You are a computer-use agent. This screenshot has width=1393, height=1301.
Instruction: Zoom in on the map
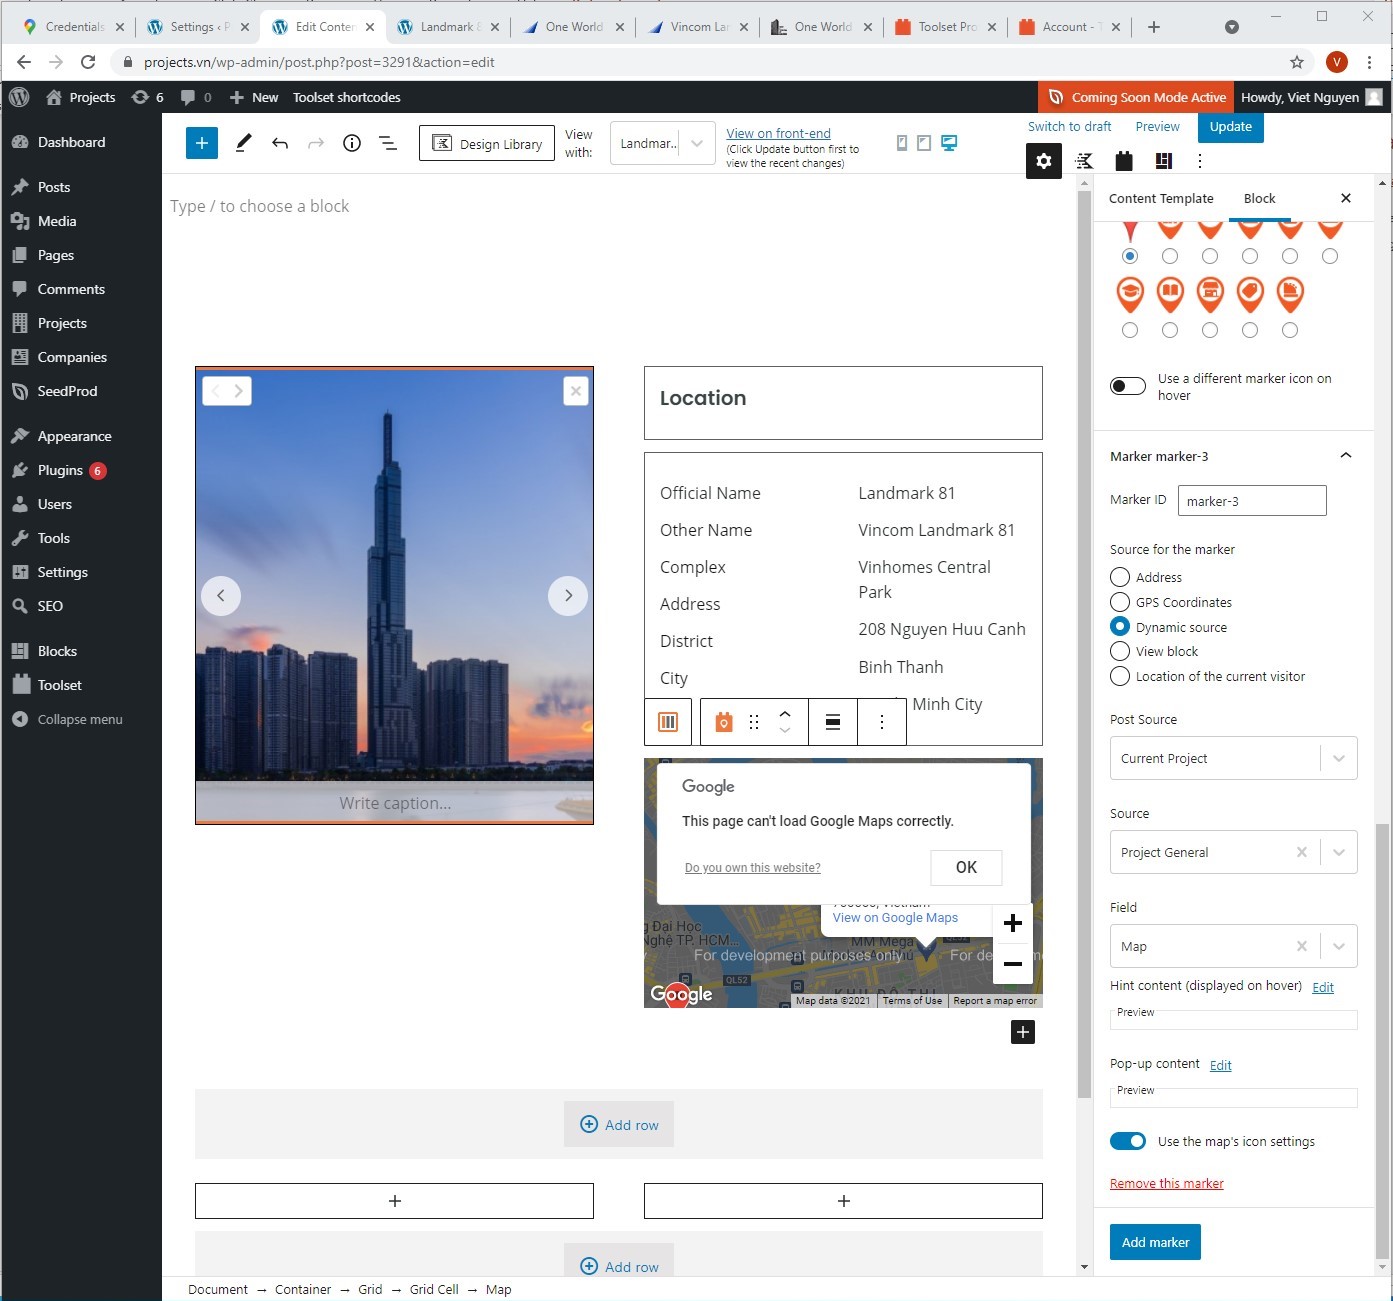(1013, 923)
